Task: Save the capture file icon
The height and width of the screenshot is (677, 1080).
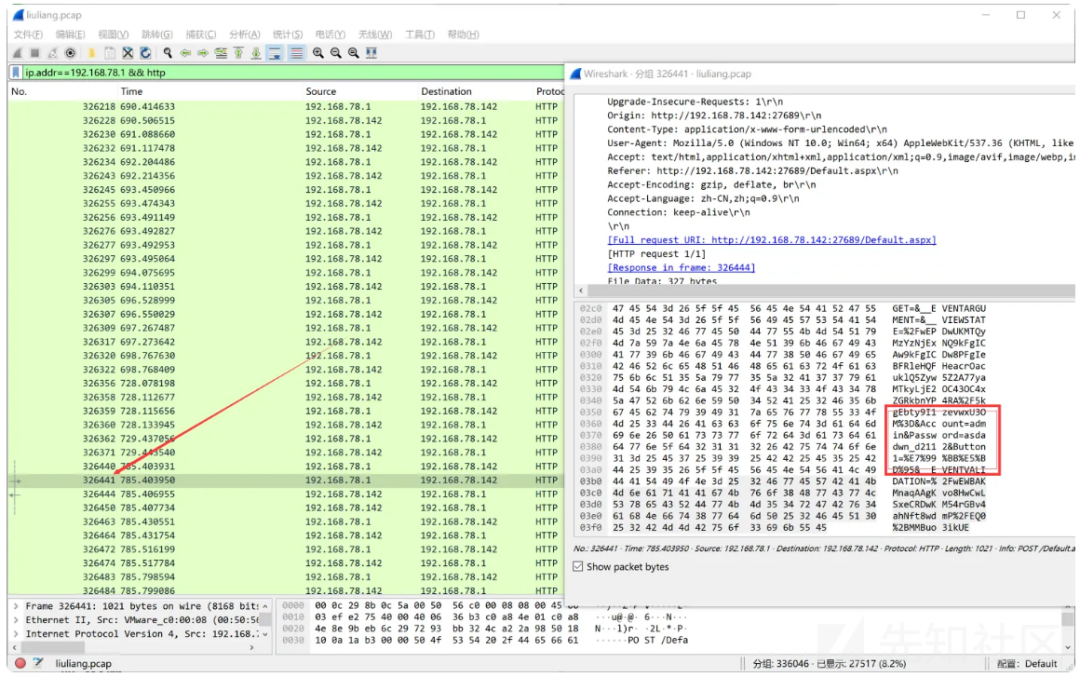Action: point(110,53)
